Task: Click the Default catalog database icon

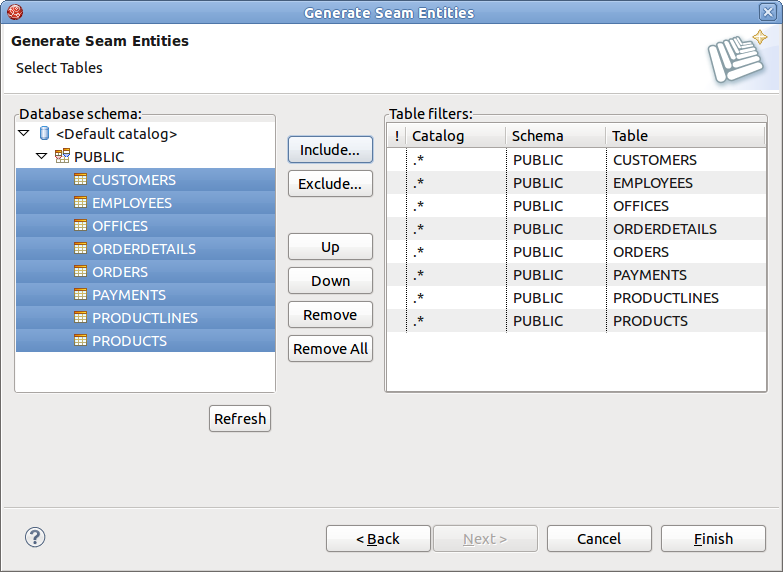Action: [44, 133]
